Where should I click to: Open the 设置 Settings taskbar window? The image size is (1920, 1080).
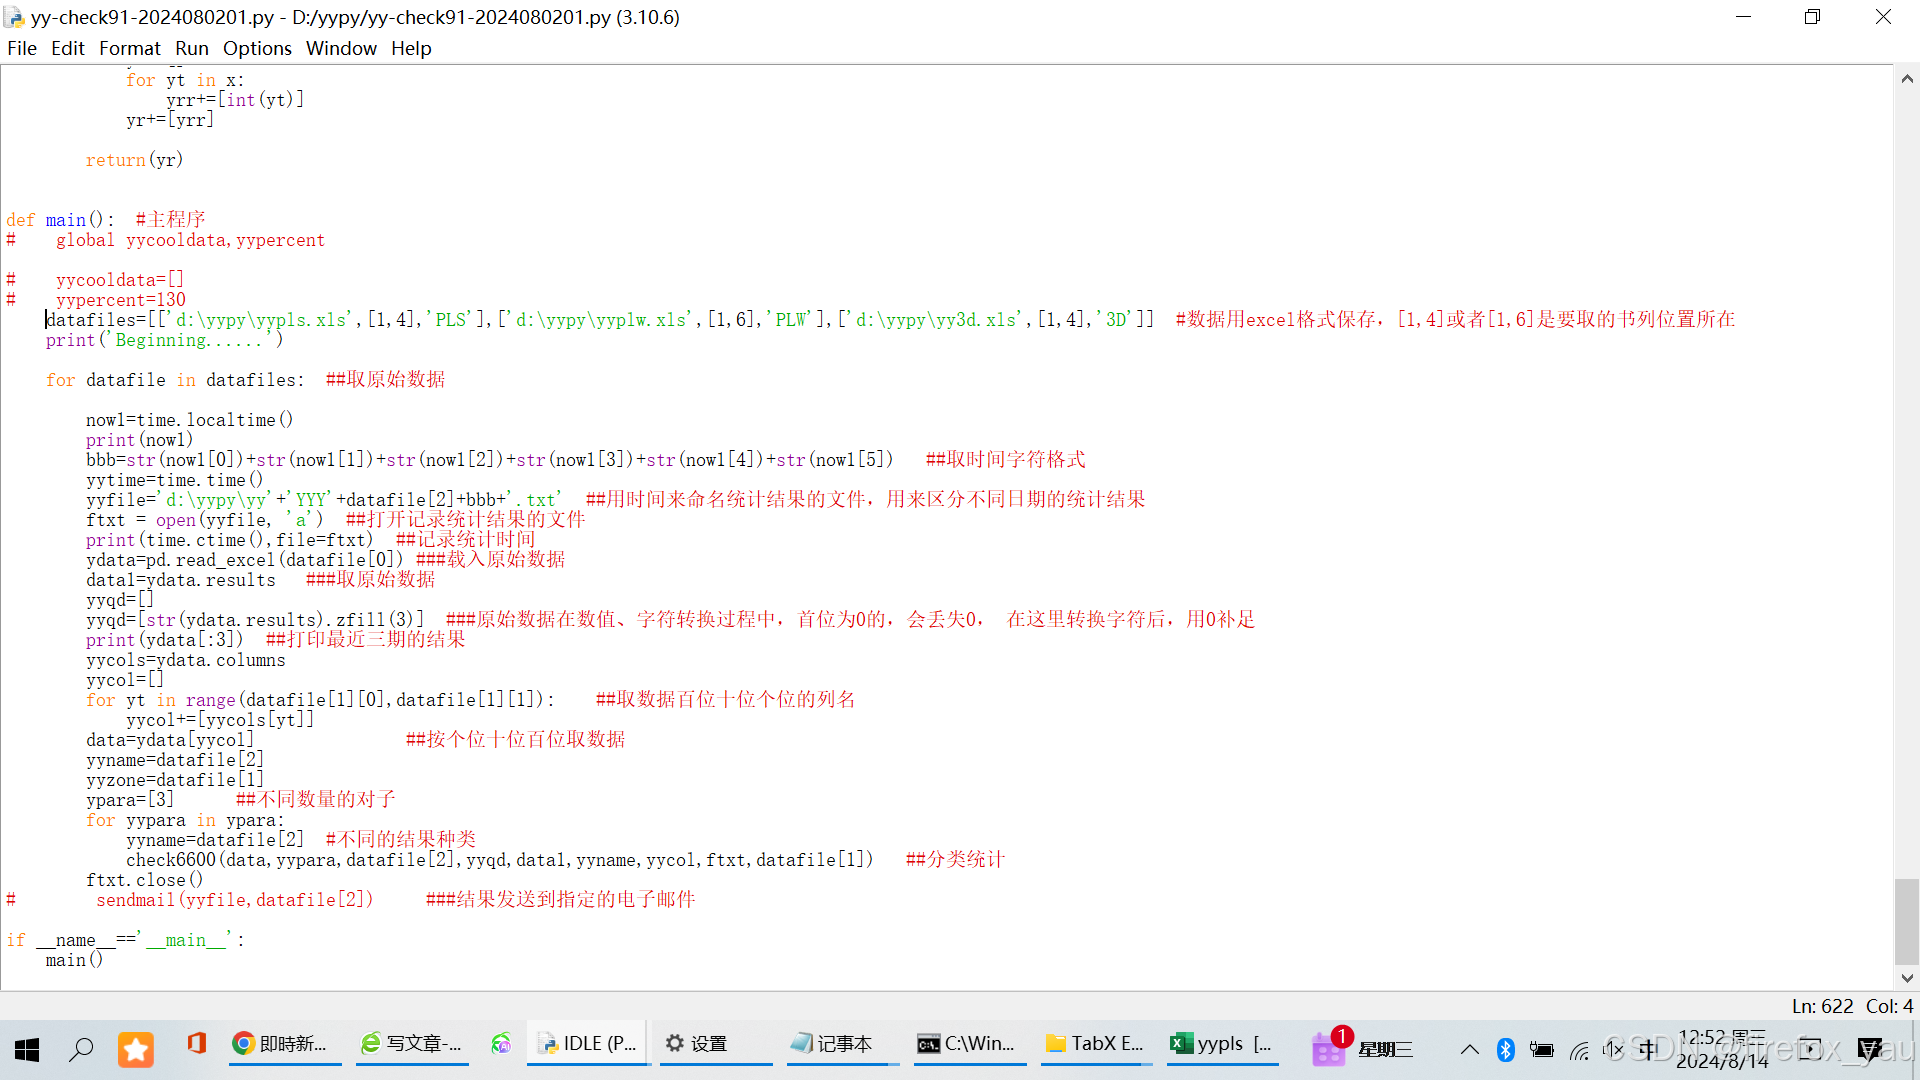click(x=698, y=1044)
